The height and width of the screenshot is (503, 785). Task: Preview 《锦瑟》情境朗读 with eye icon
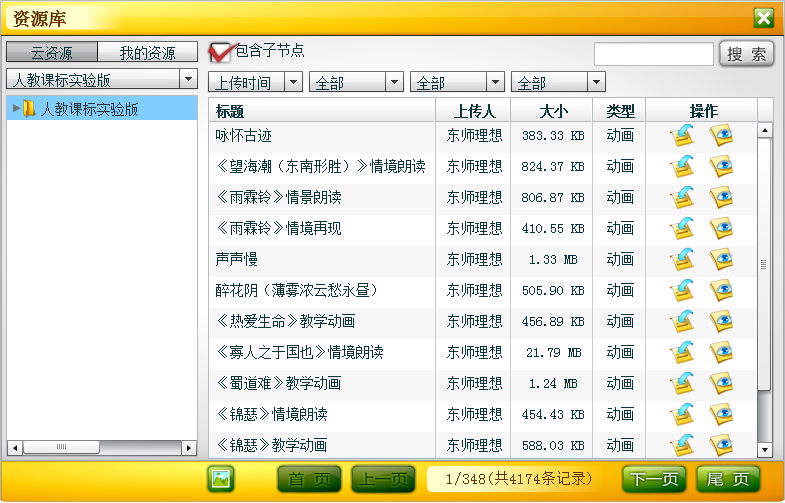point(721,414)
